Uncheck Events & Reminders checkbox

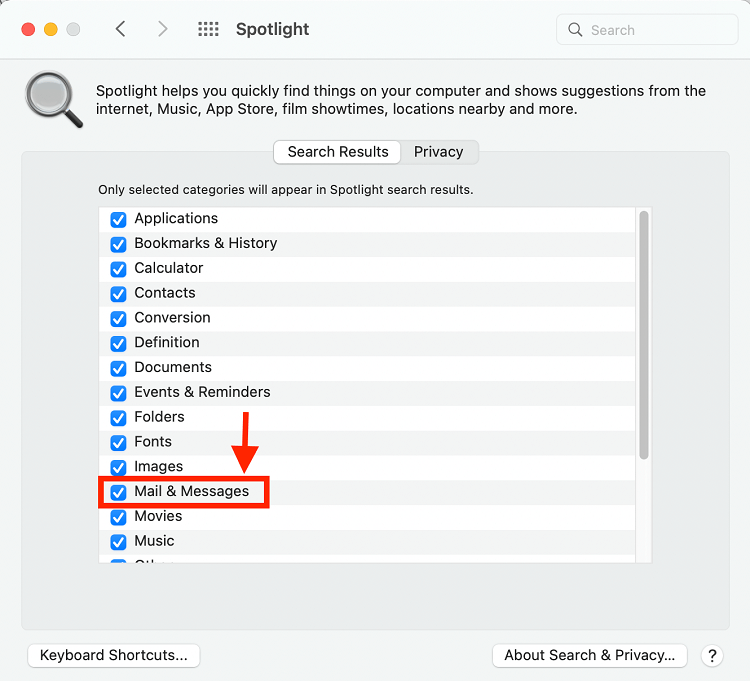[118, 393]
